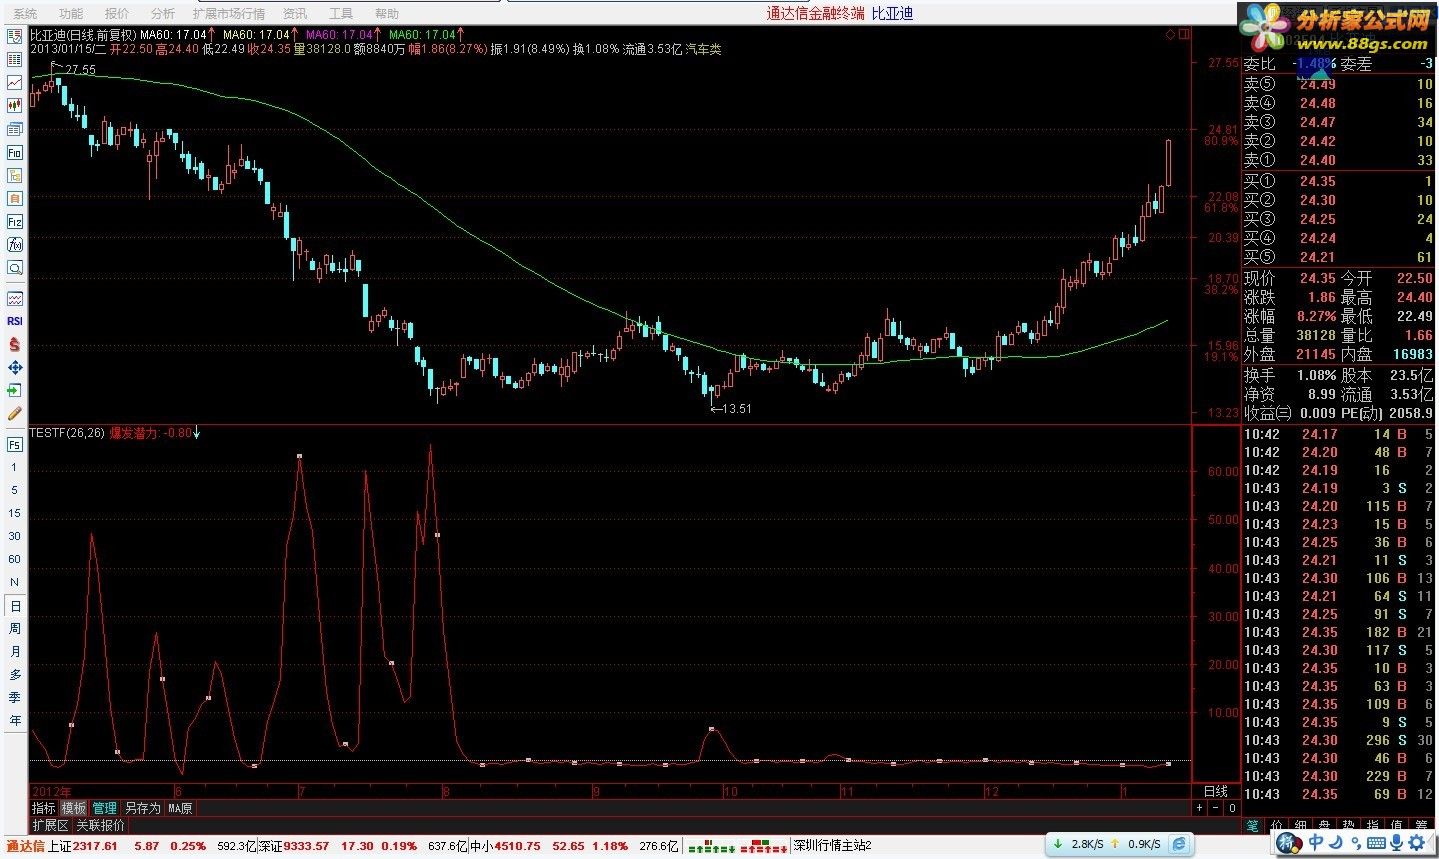
Task: Select the 笔 tick tab at bottom right
Action: click(x=1253, y=826)
